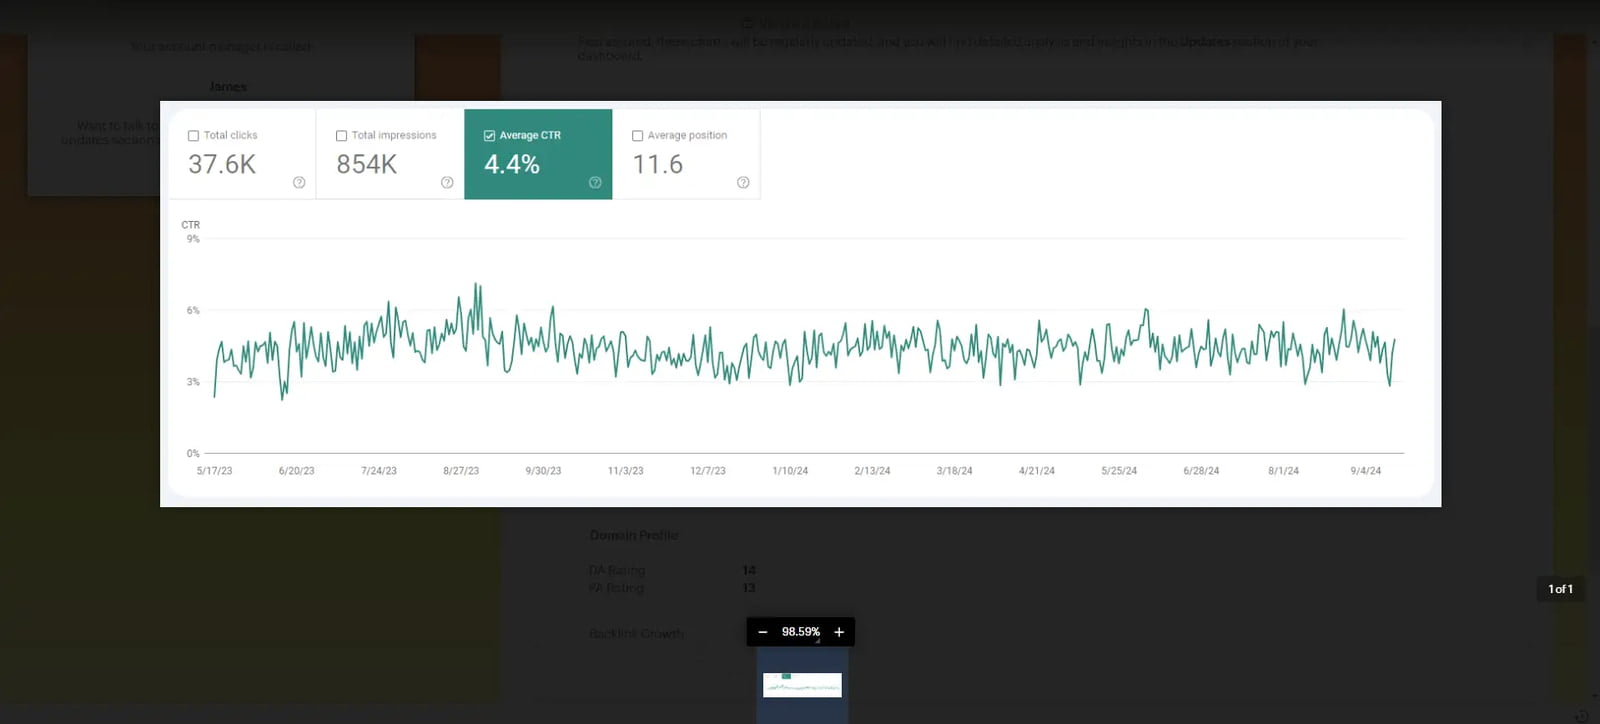Click help icon on Total impressions card

coord(447,182)
